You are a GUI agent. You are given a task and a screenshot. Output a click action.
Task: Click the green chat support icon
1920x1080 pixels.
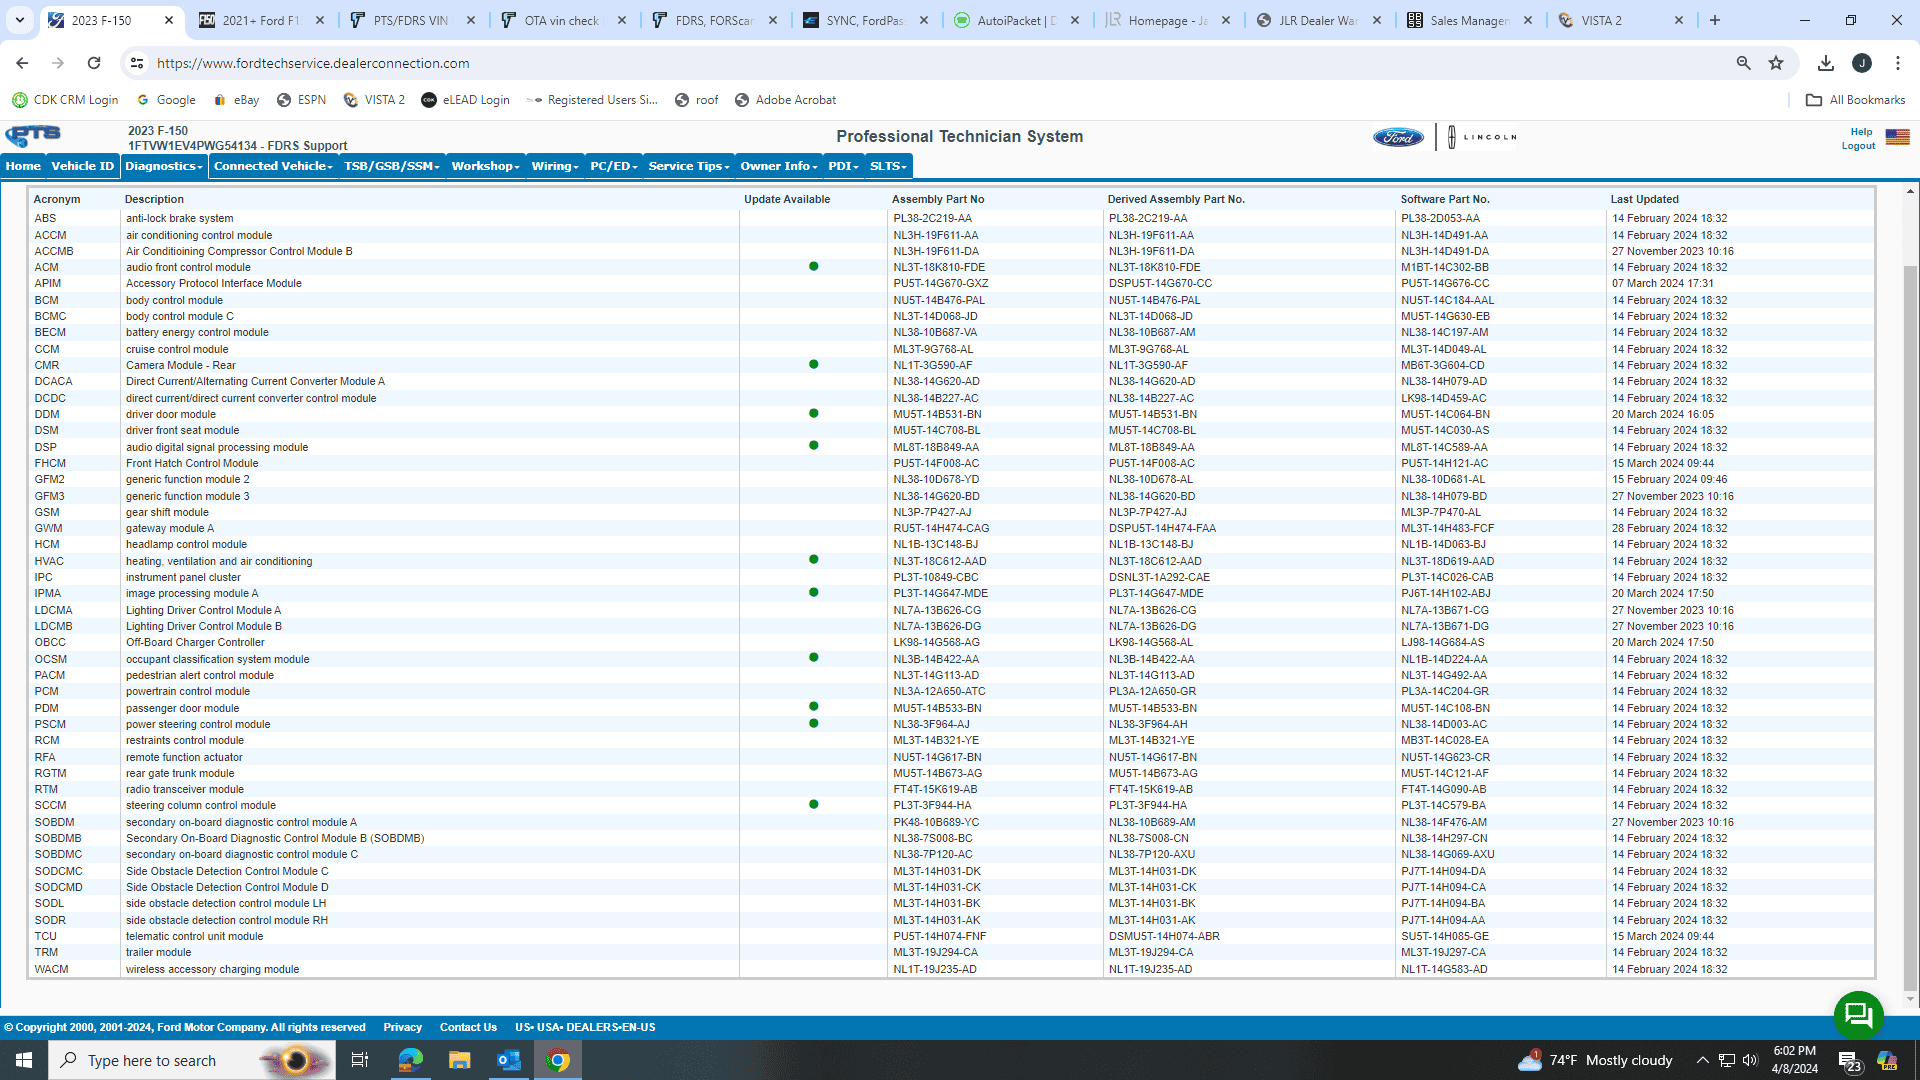1858,1015
